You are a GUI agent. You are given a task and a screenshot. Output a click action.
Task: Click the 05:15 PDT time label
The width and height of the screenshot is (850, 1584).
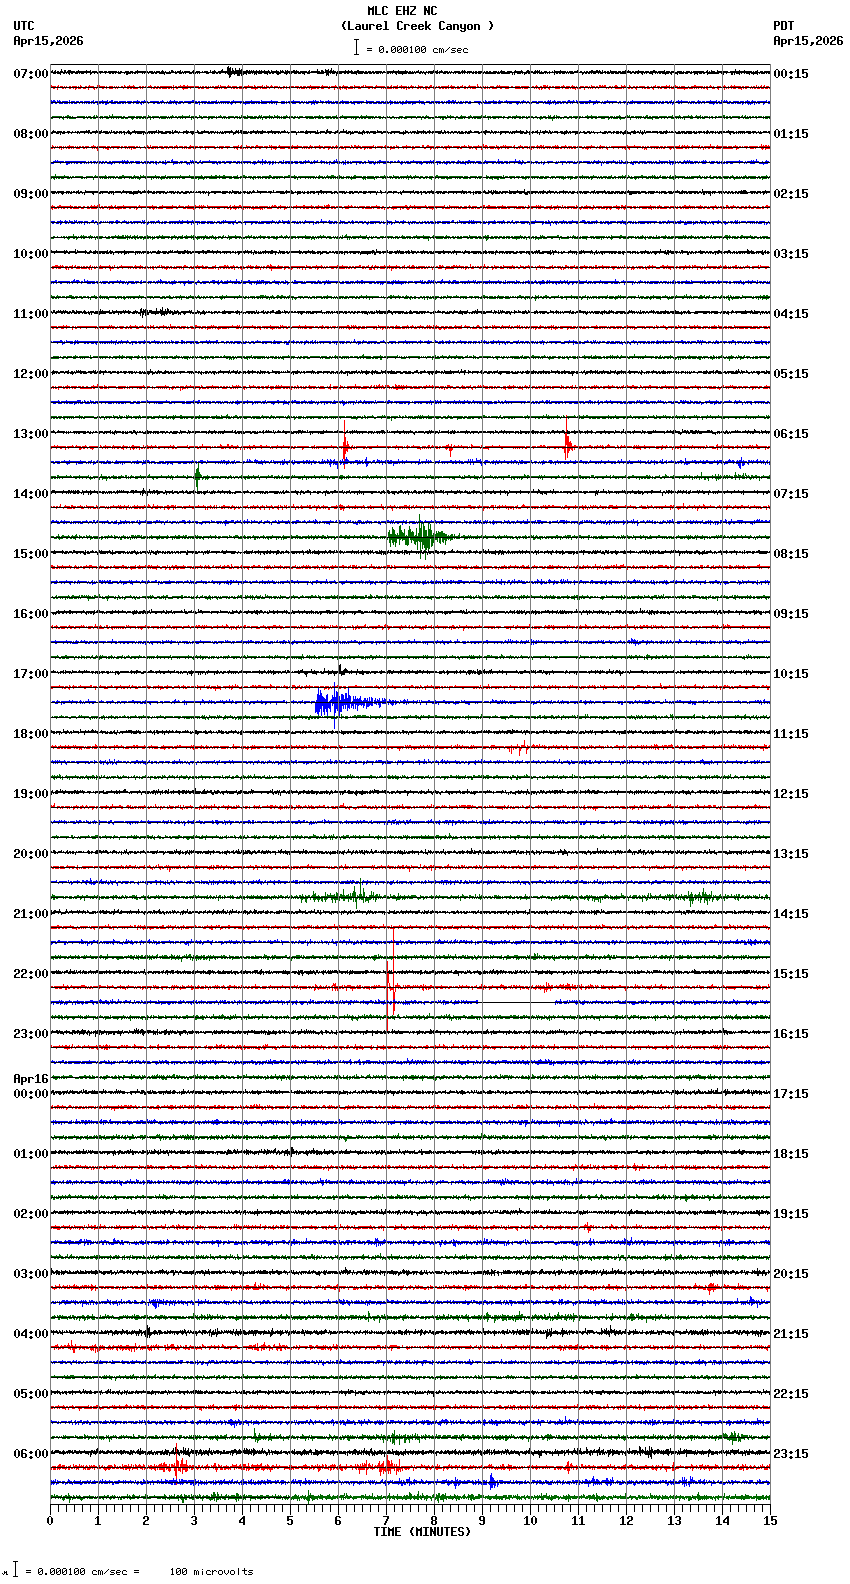point(791,374)
